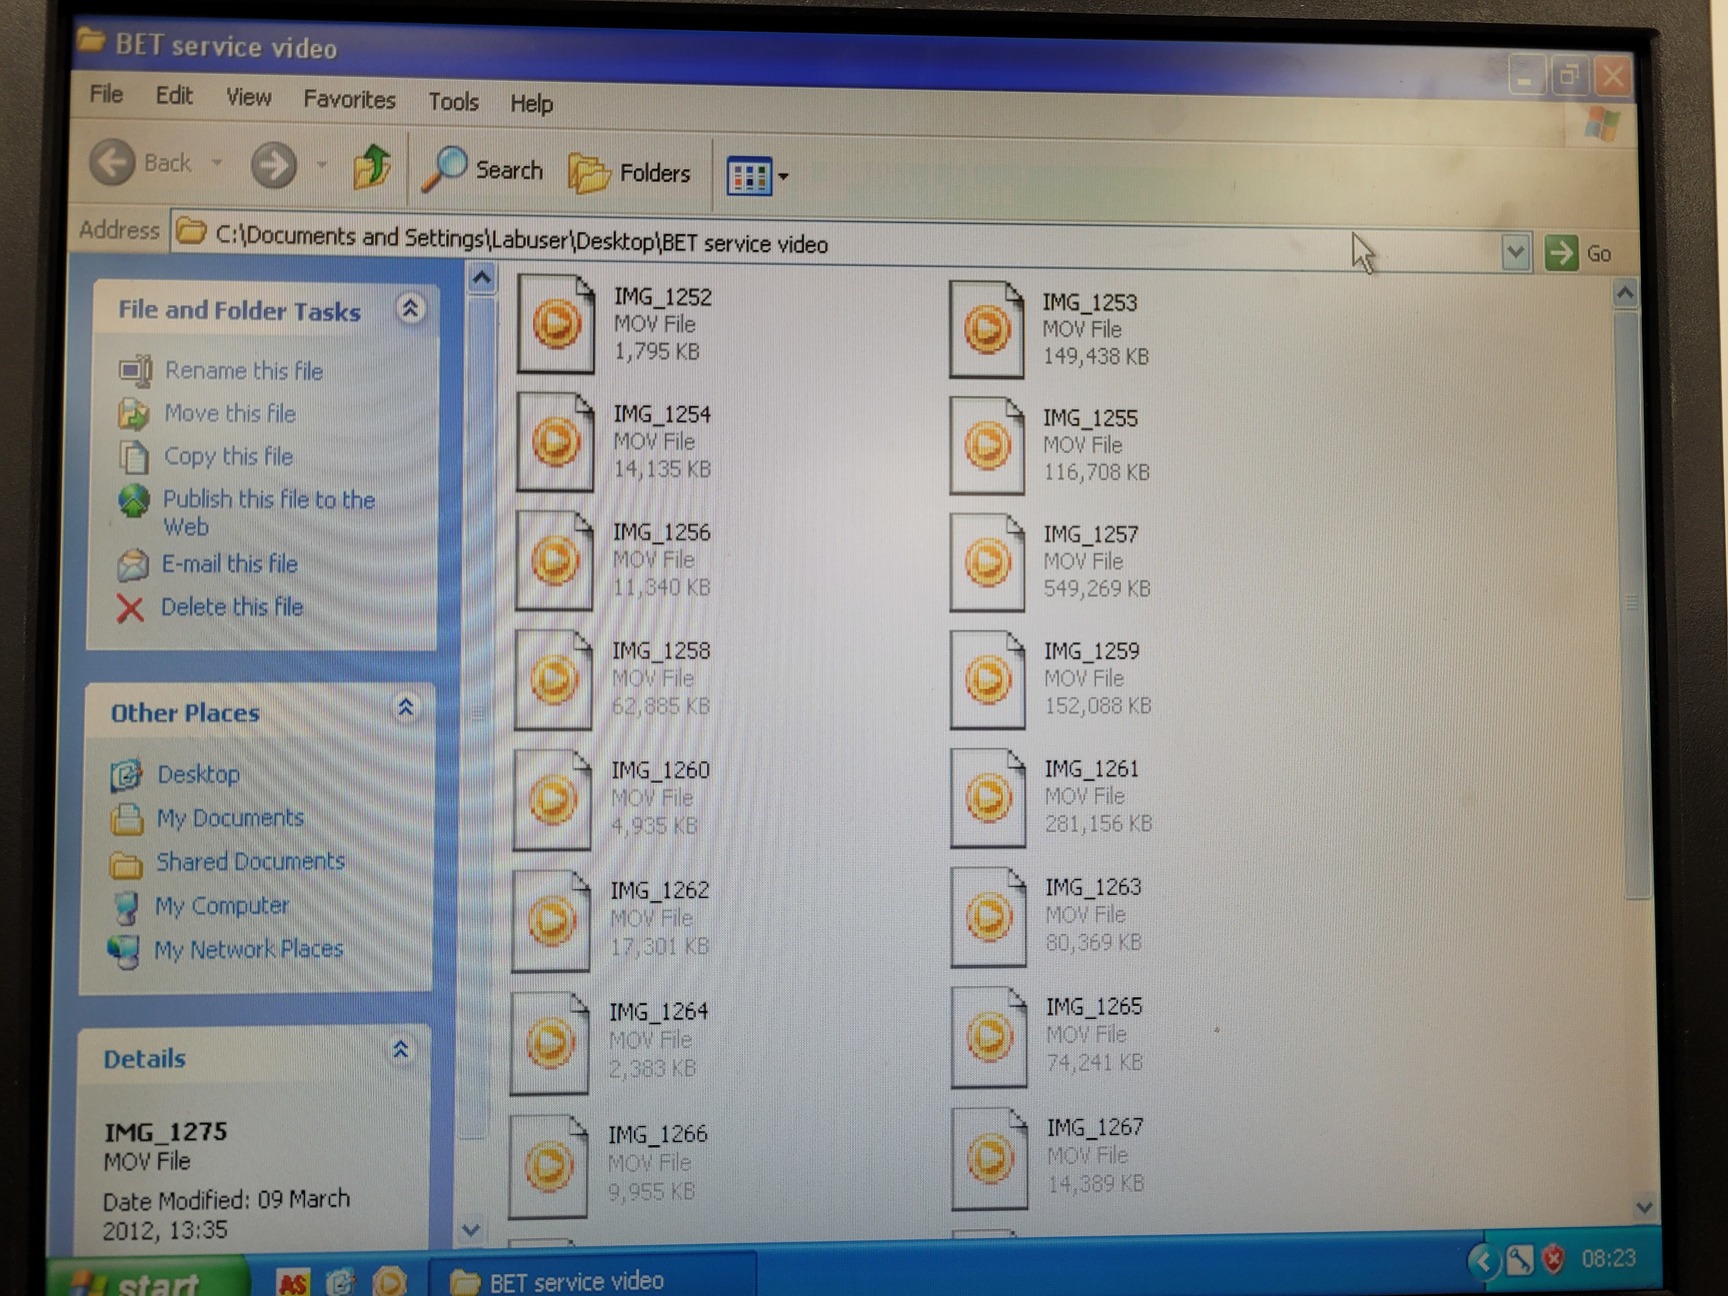Viewport: 1728px width, 1296px height.
Task: Select the IMG_1252 file icon
Action: (x=556, y=324)
